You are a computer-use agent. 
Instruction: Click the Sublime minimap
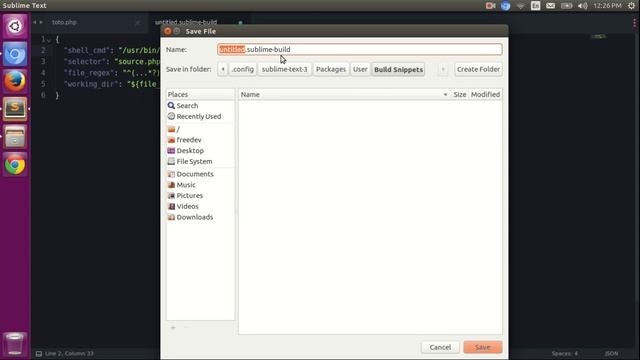[x=598, y=37]
